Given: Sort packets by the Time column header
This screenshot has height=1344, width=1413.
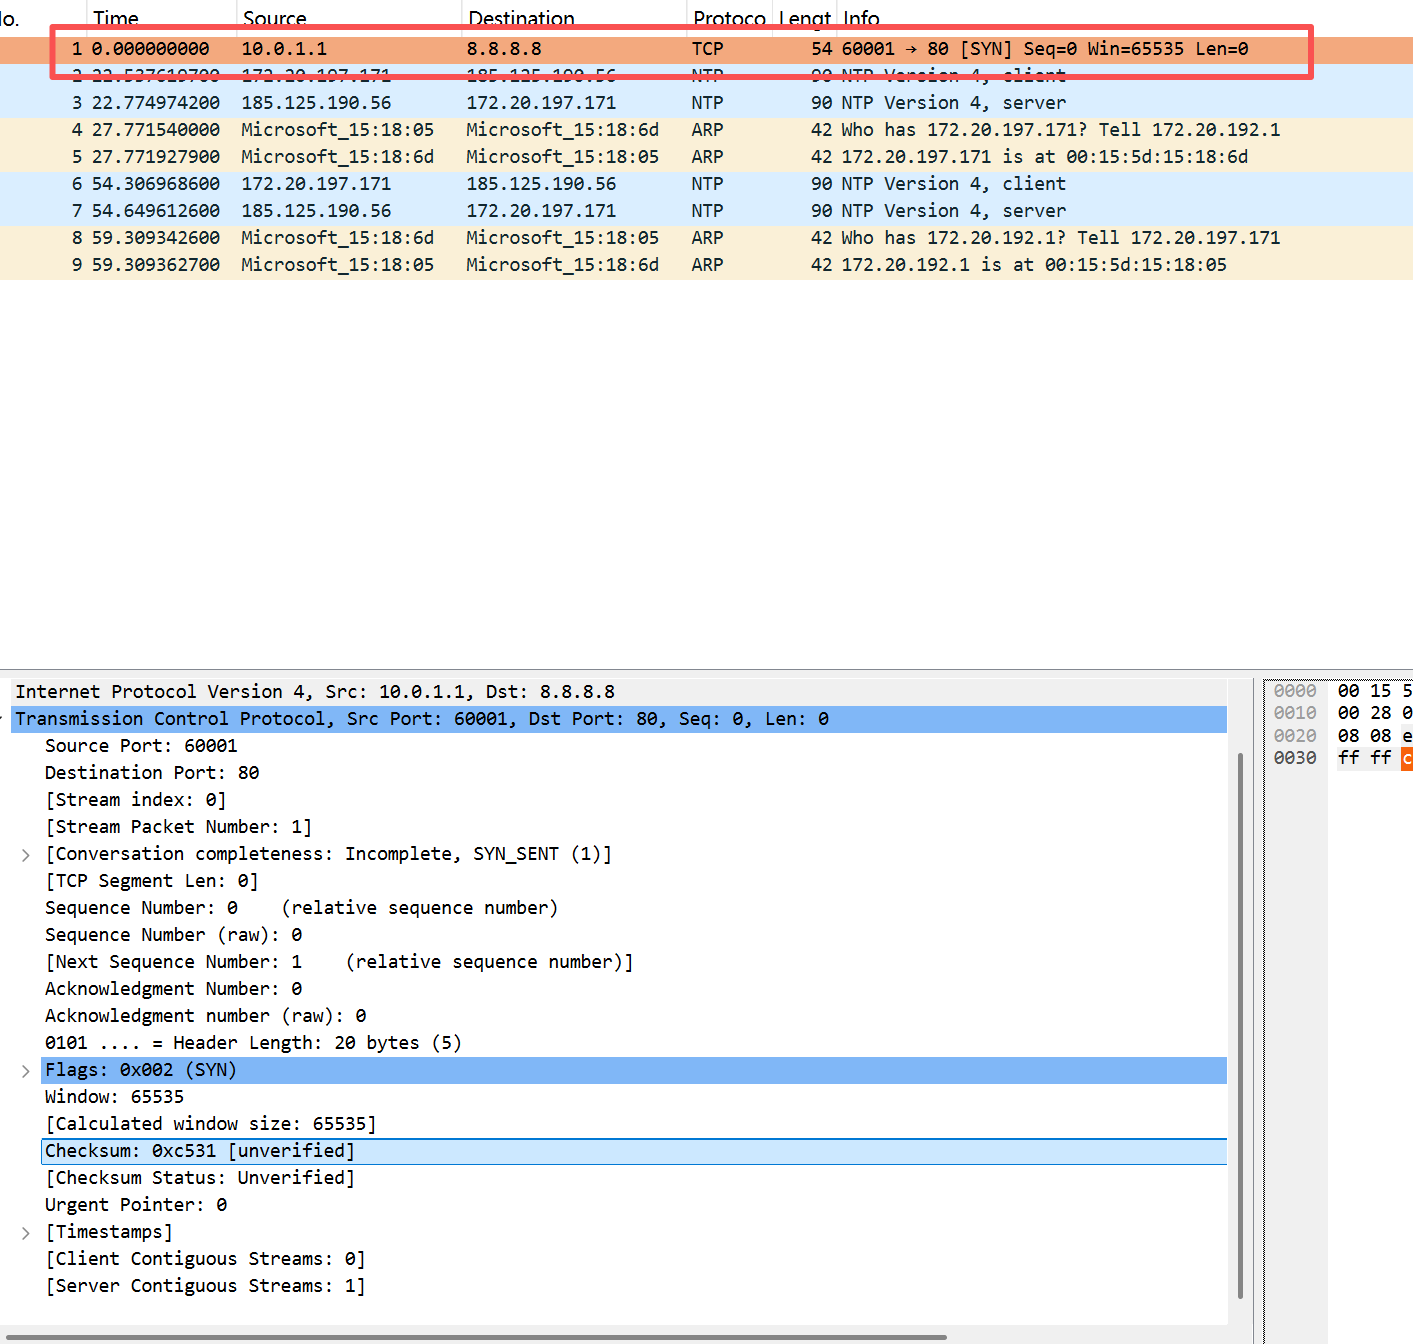Looking at the screenshot, I should click(116, 18).
